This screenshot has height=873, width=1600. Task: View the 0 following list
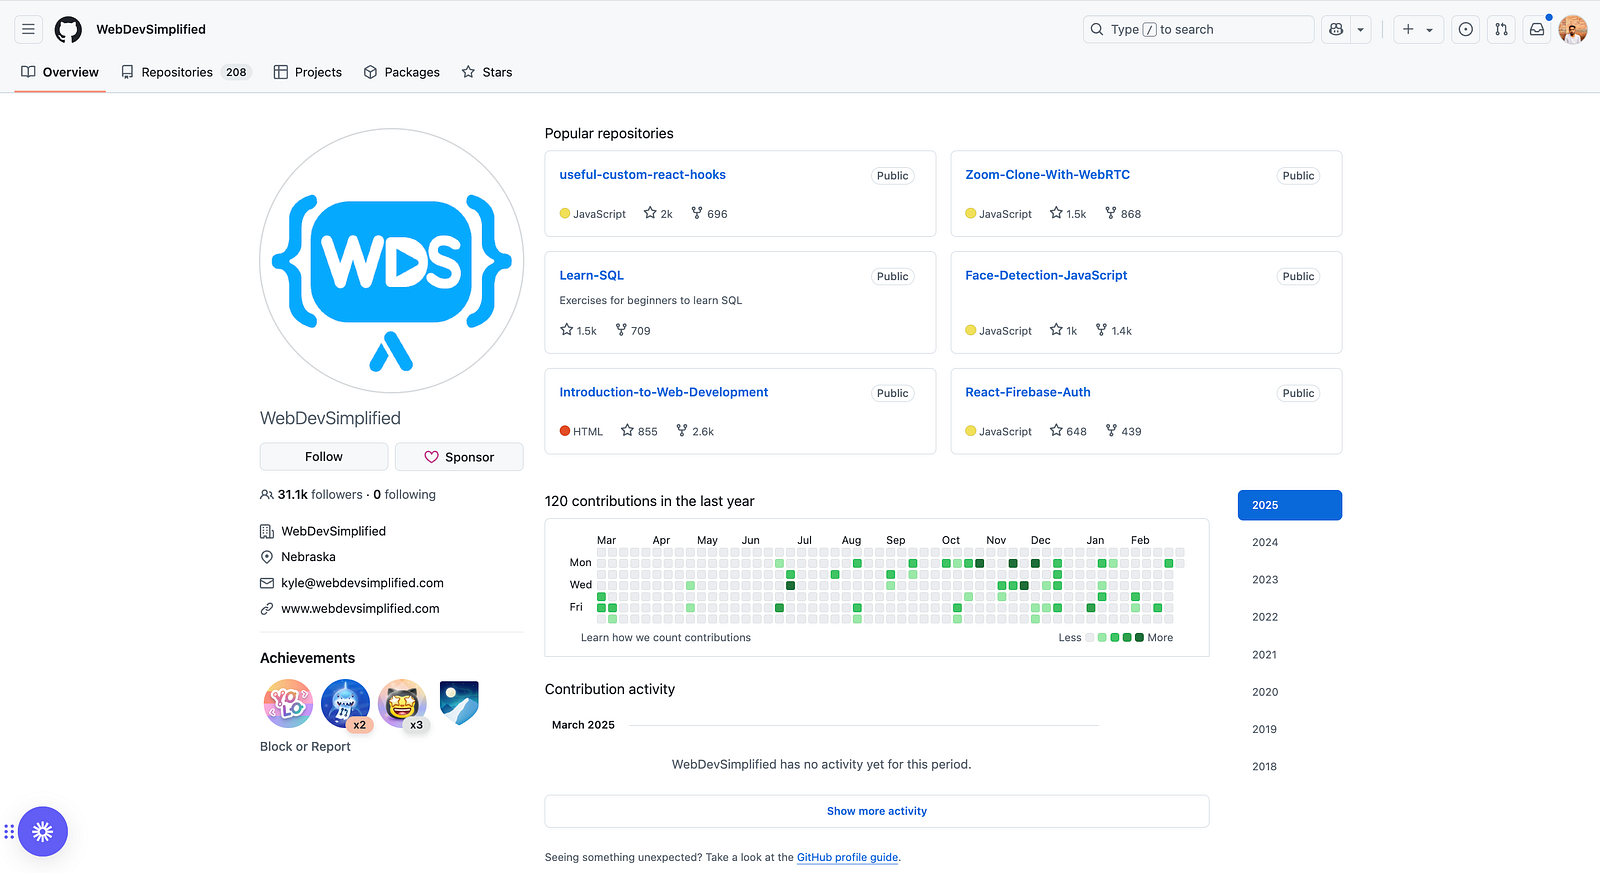(405, 495)
